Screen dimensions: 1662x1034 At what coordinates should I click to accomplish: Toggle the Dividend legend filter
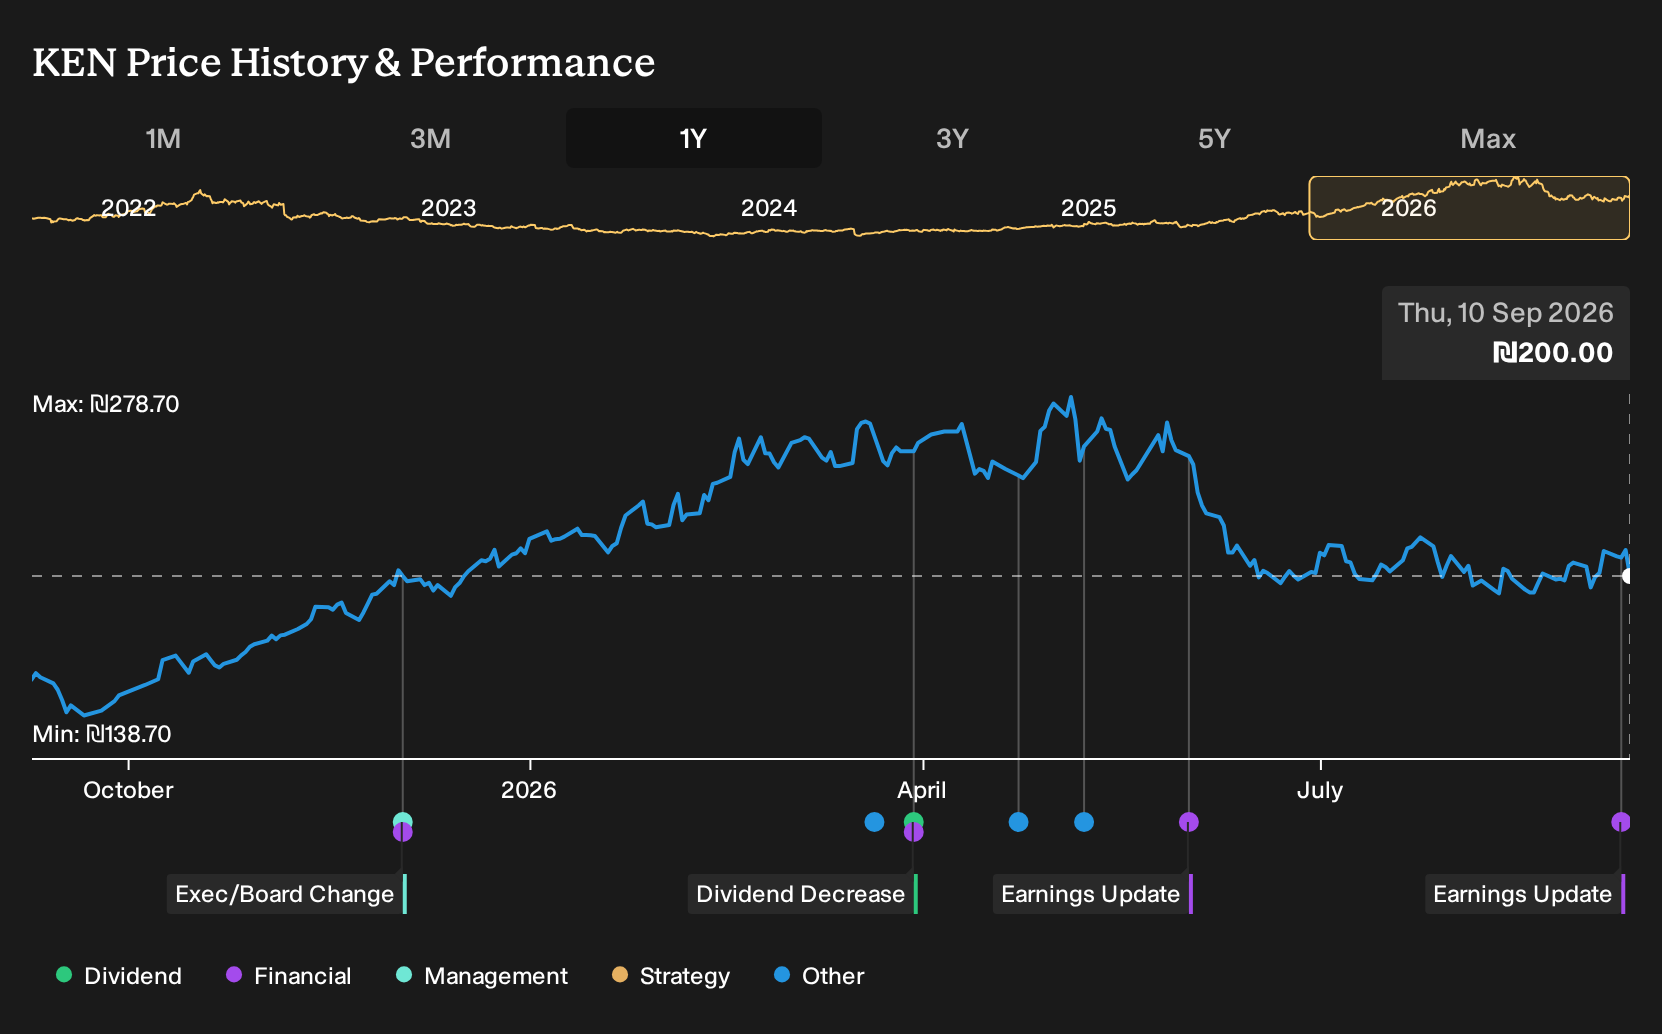click(x=119, y=976)
